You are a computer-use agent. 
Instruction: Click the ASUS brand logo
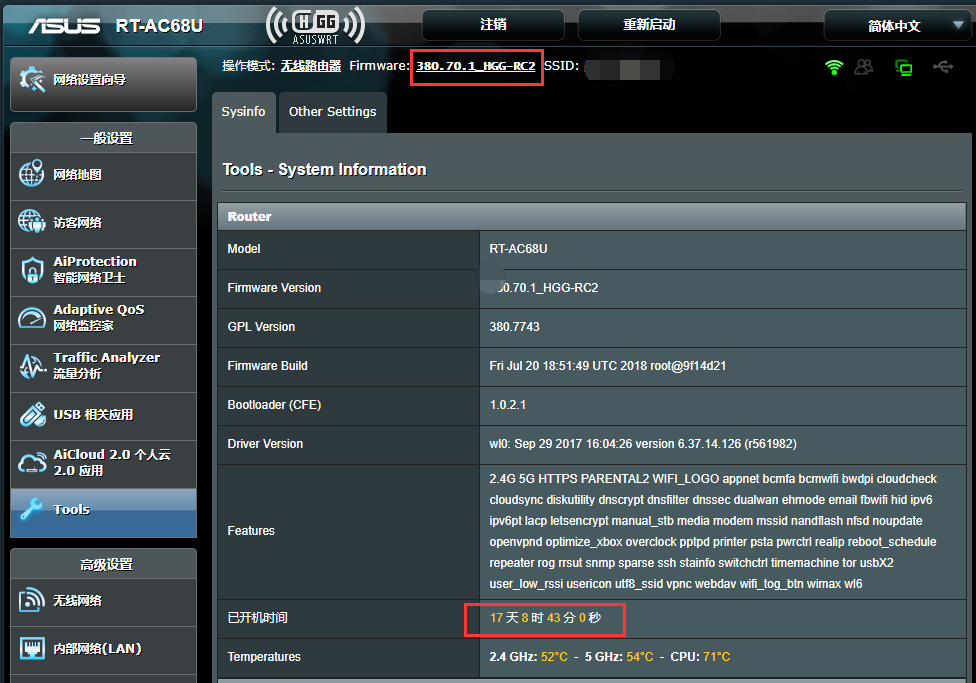[64, 26]
